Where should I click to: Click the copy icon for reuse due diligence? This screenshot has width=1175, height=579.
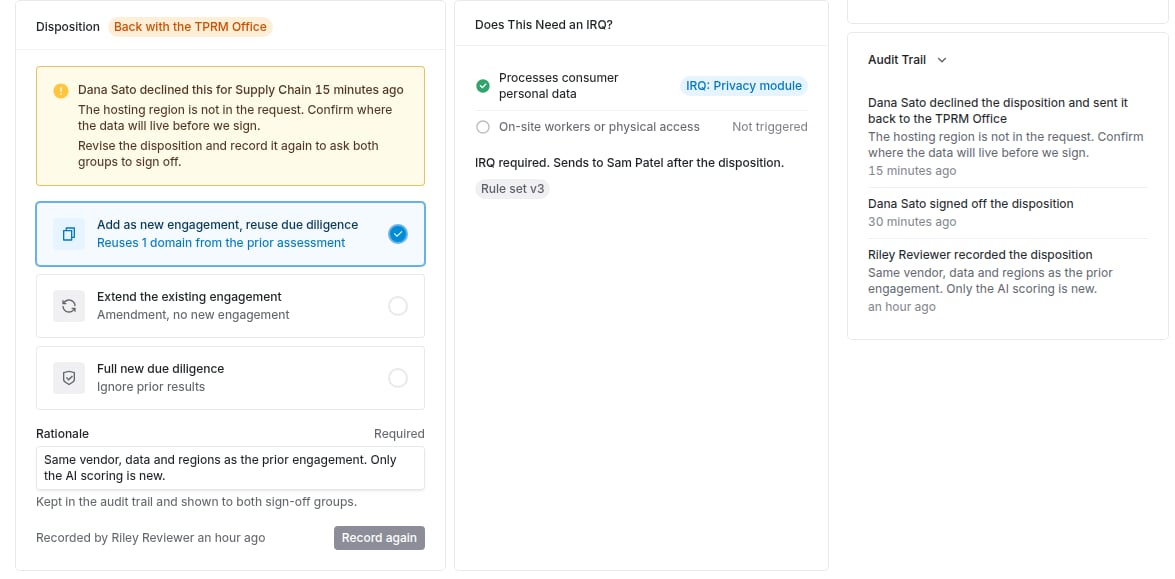[69, 234]
